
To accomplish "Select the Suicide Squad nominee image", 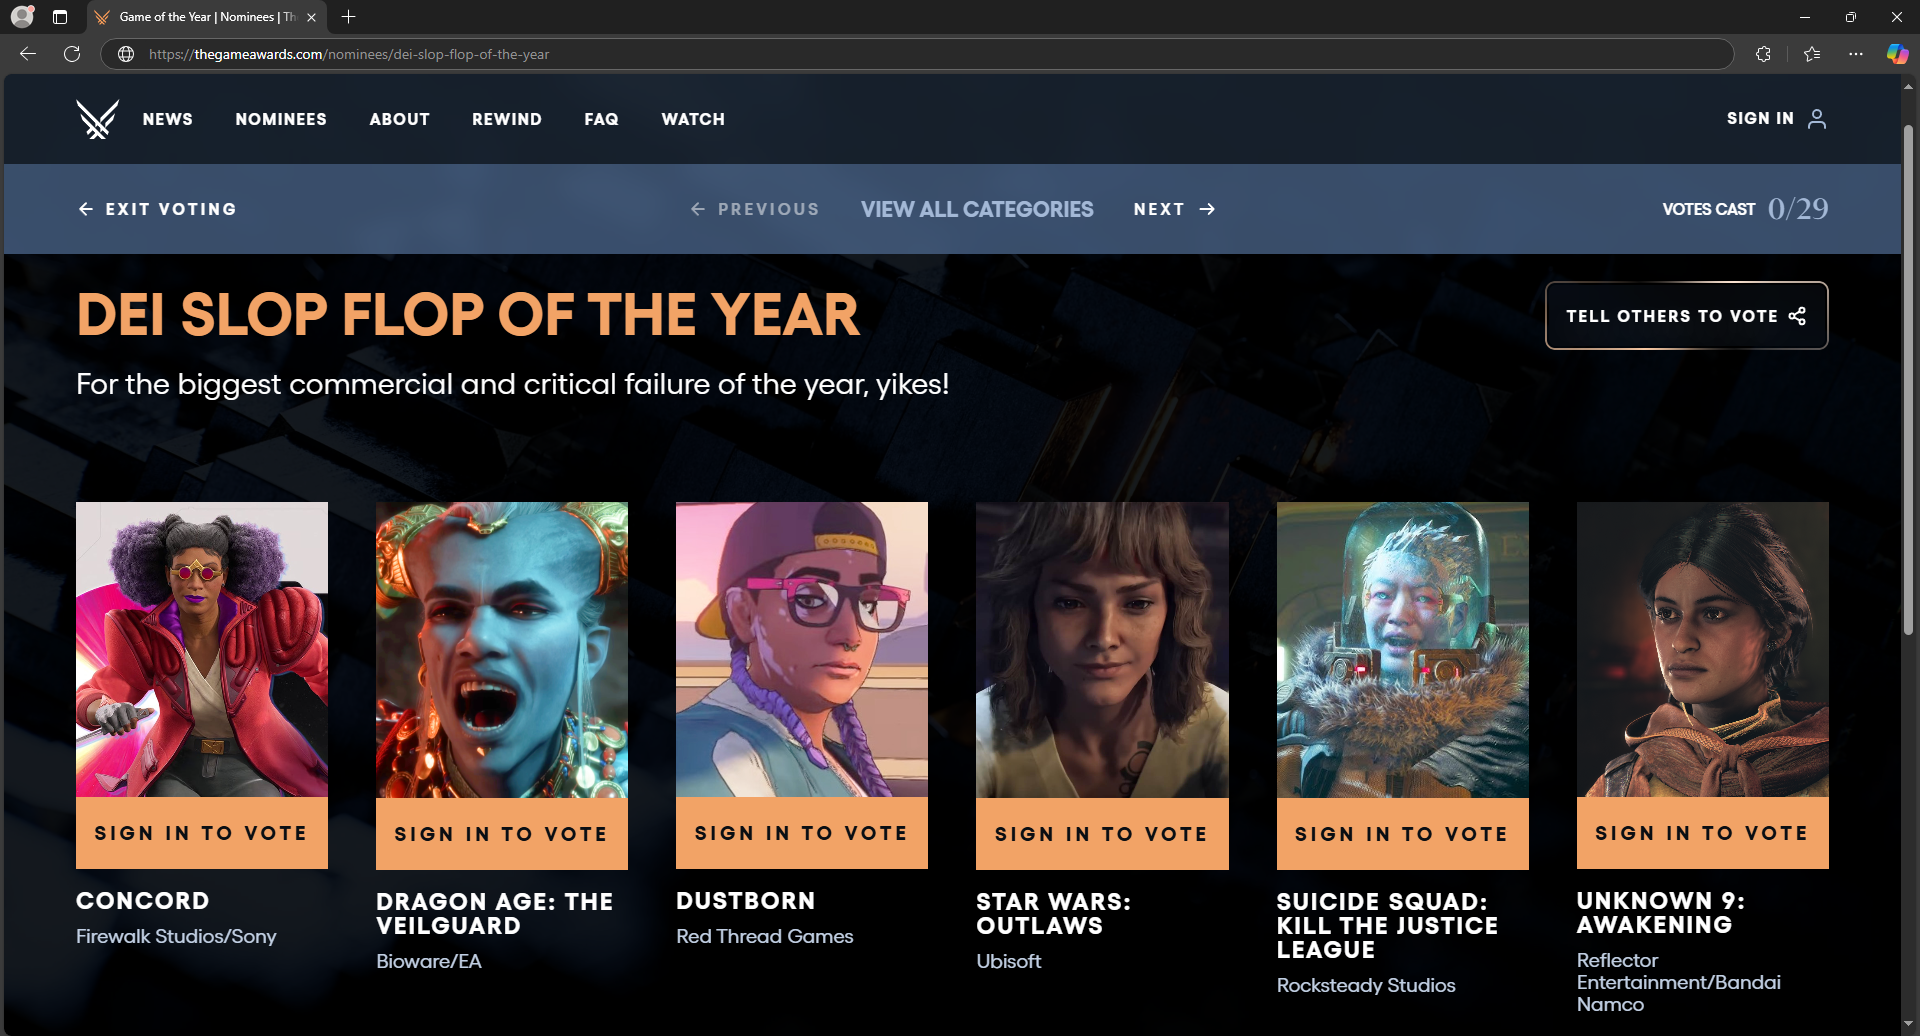I will point(1403,650).
